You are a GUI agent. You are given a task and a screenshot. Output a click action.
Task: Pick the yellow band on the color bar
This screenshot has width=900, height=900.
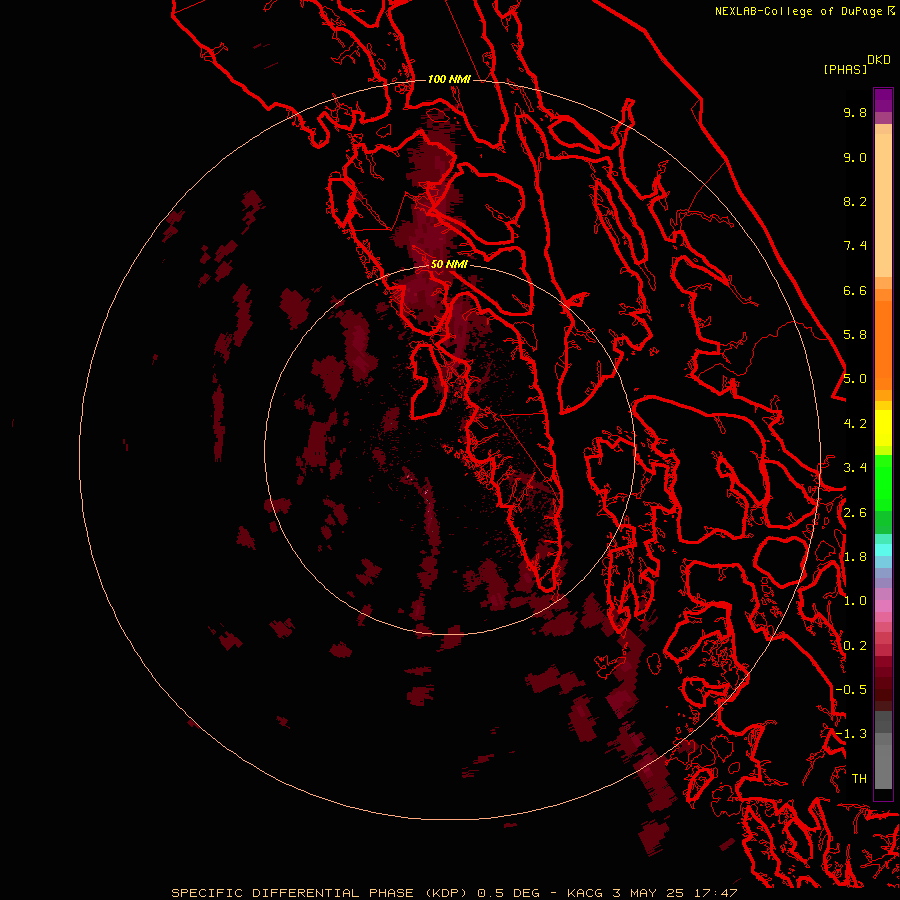click(883, 428)
